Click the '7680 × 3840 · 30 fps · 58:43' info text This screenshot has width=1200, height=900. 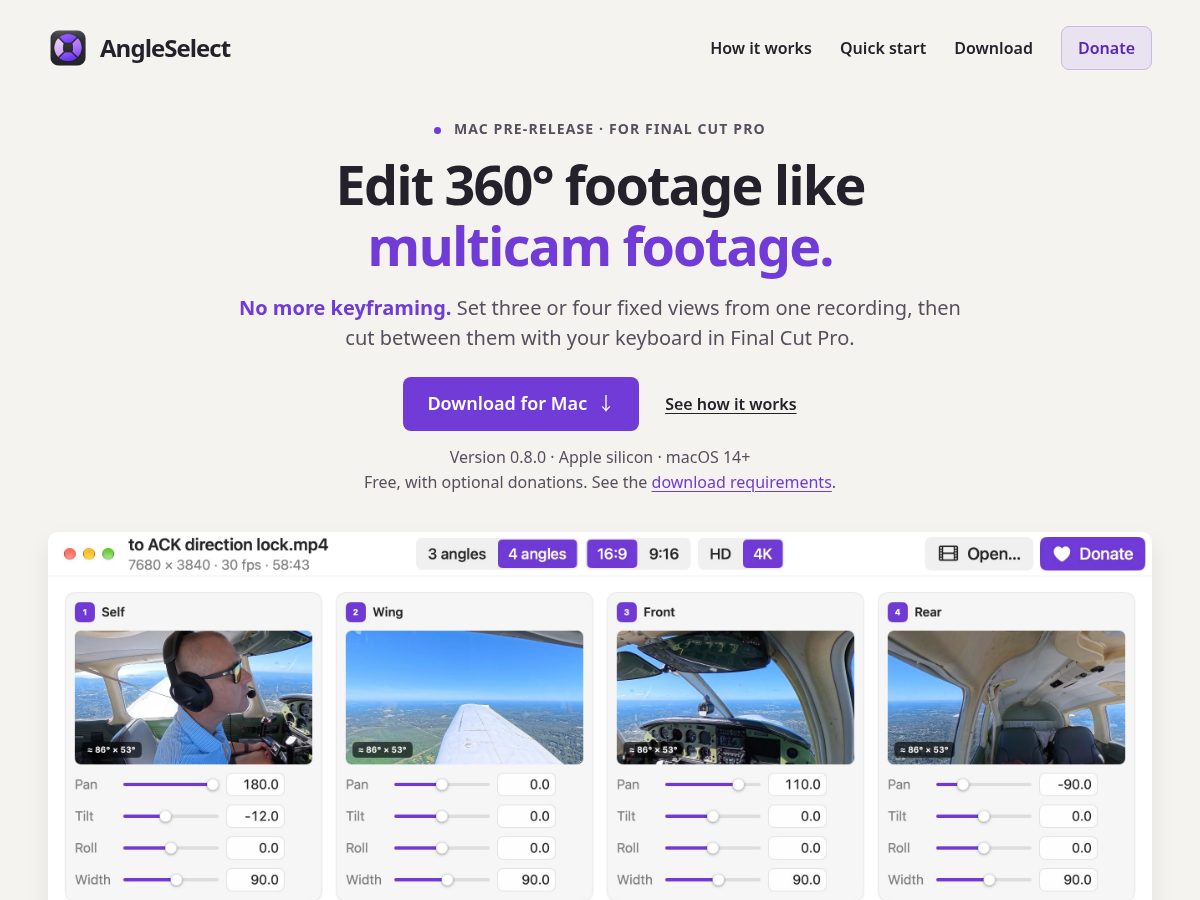point(219,565)
